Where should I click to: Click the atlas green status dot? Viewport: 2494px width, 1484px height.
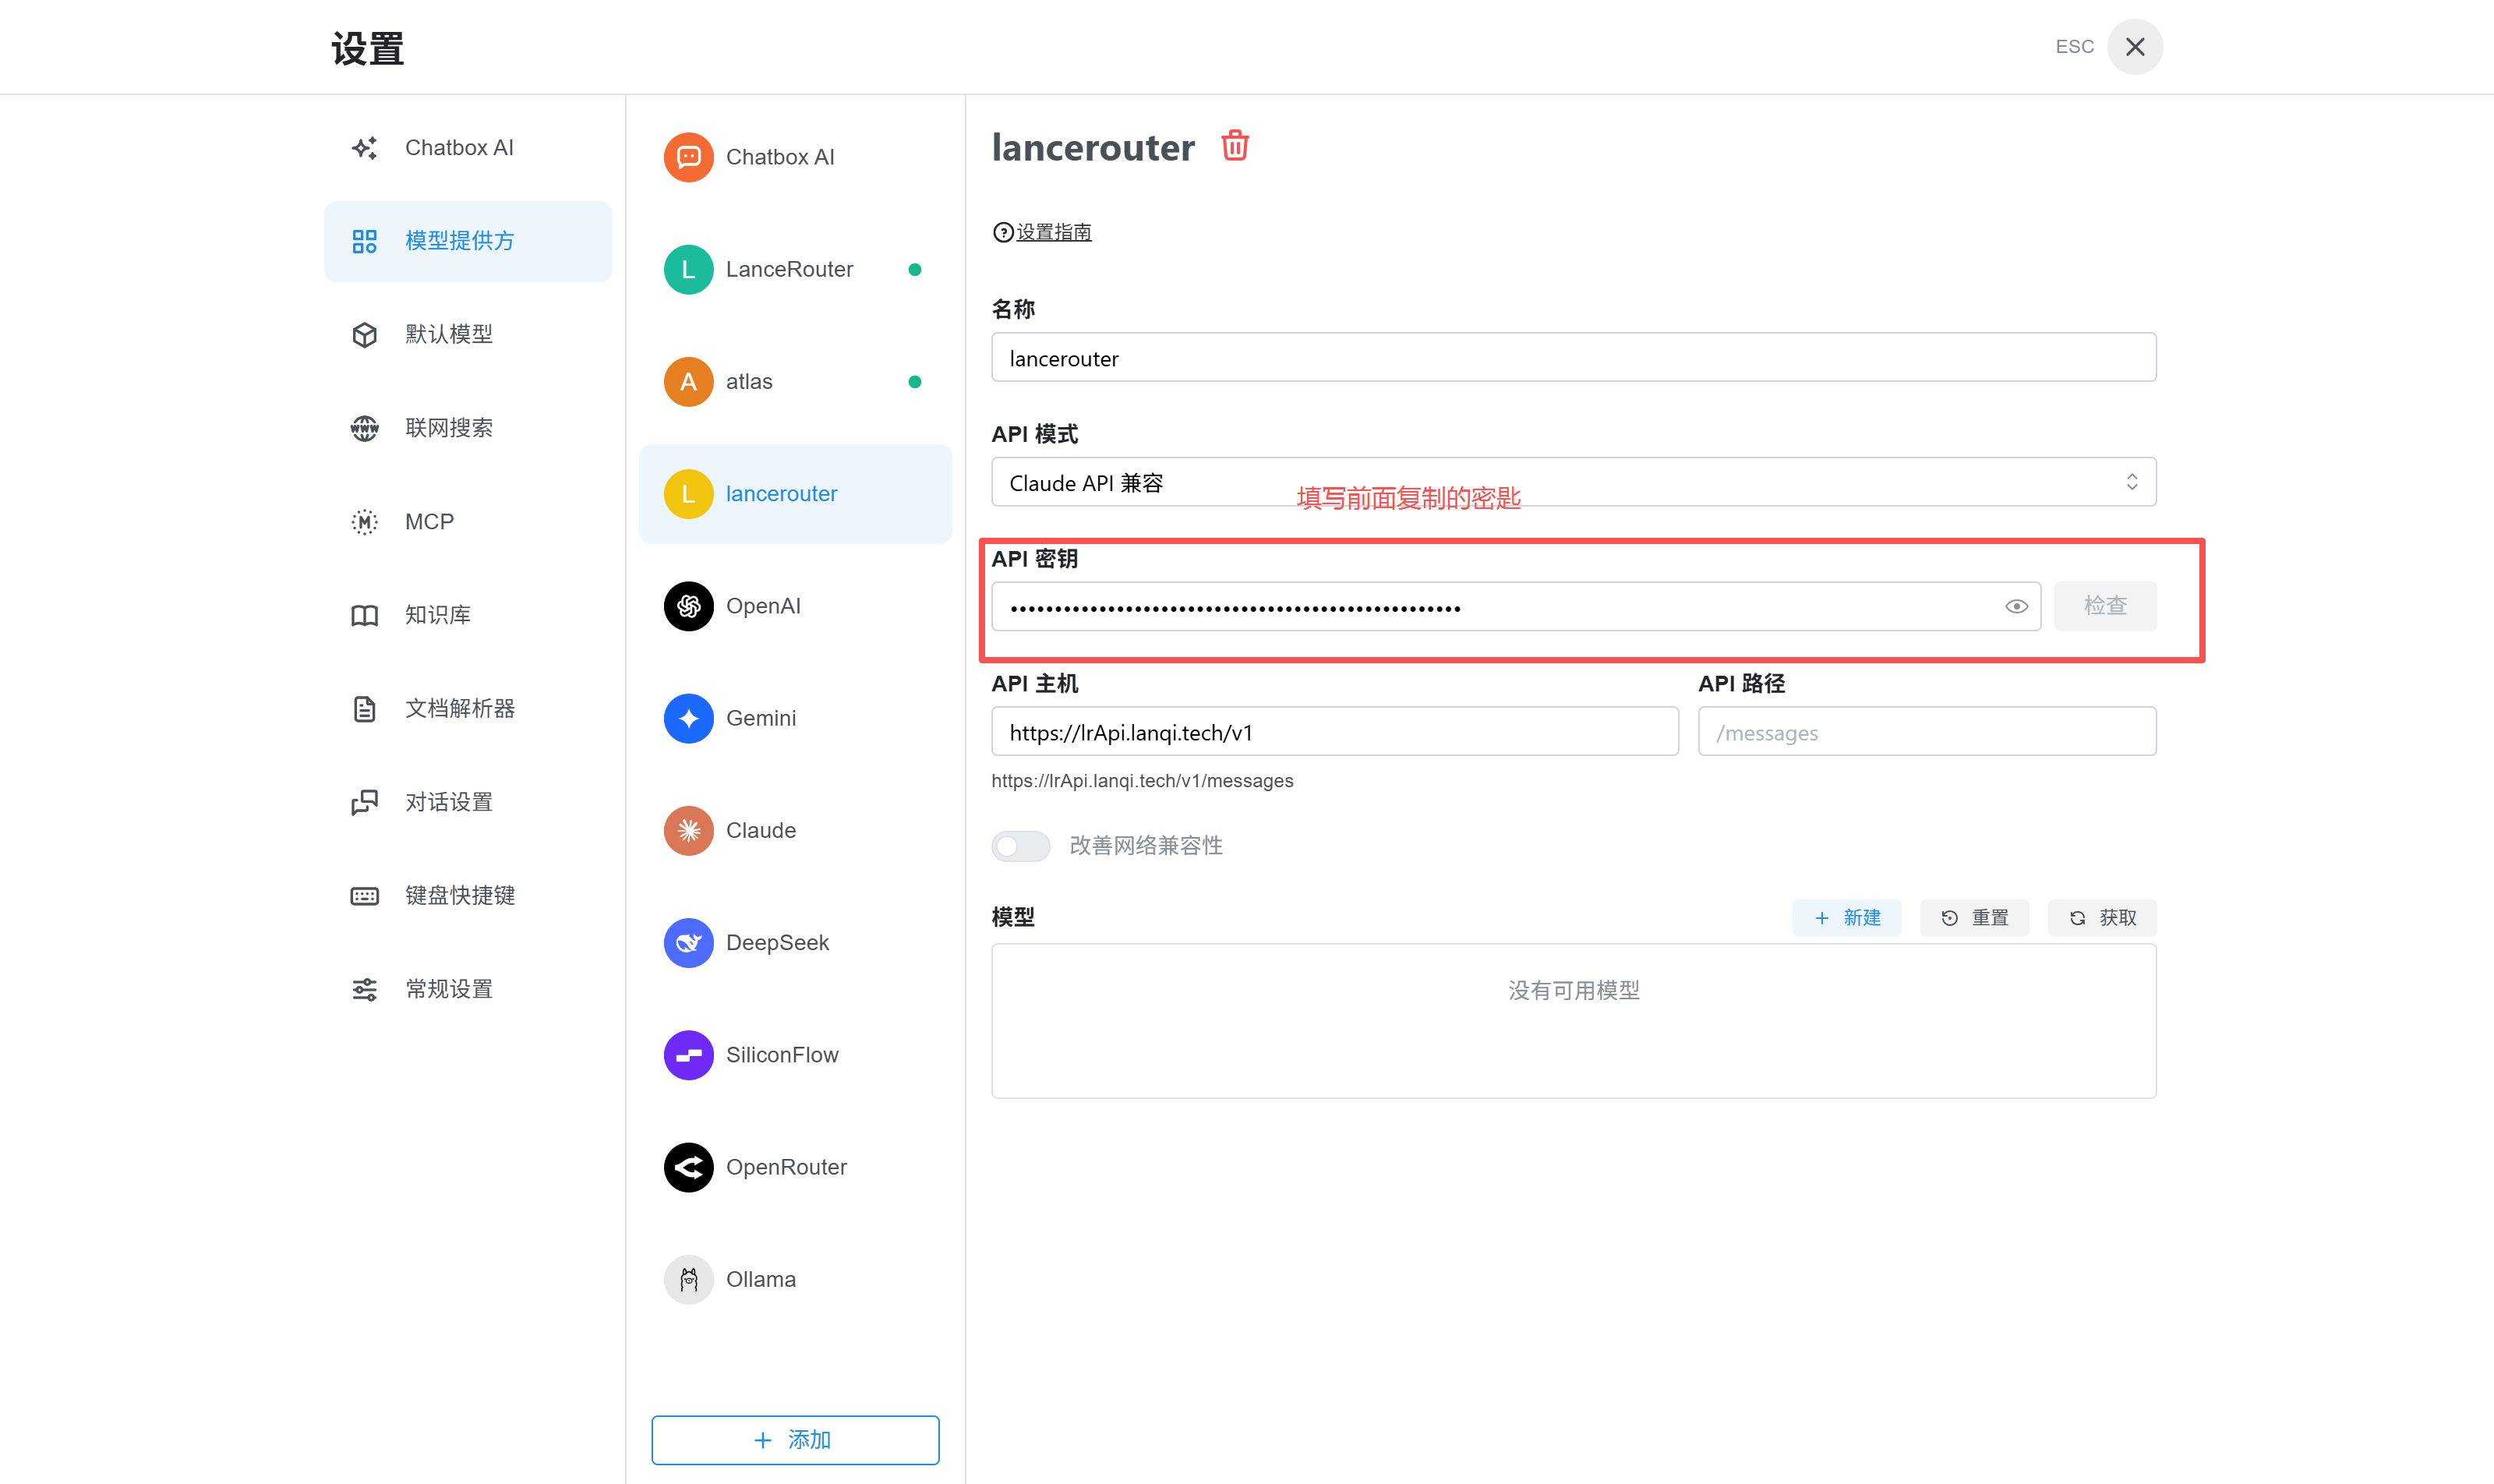[x=914, y=381]
